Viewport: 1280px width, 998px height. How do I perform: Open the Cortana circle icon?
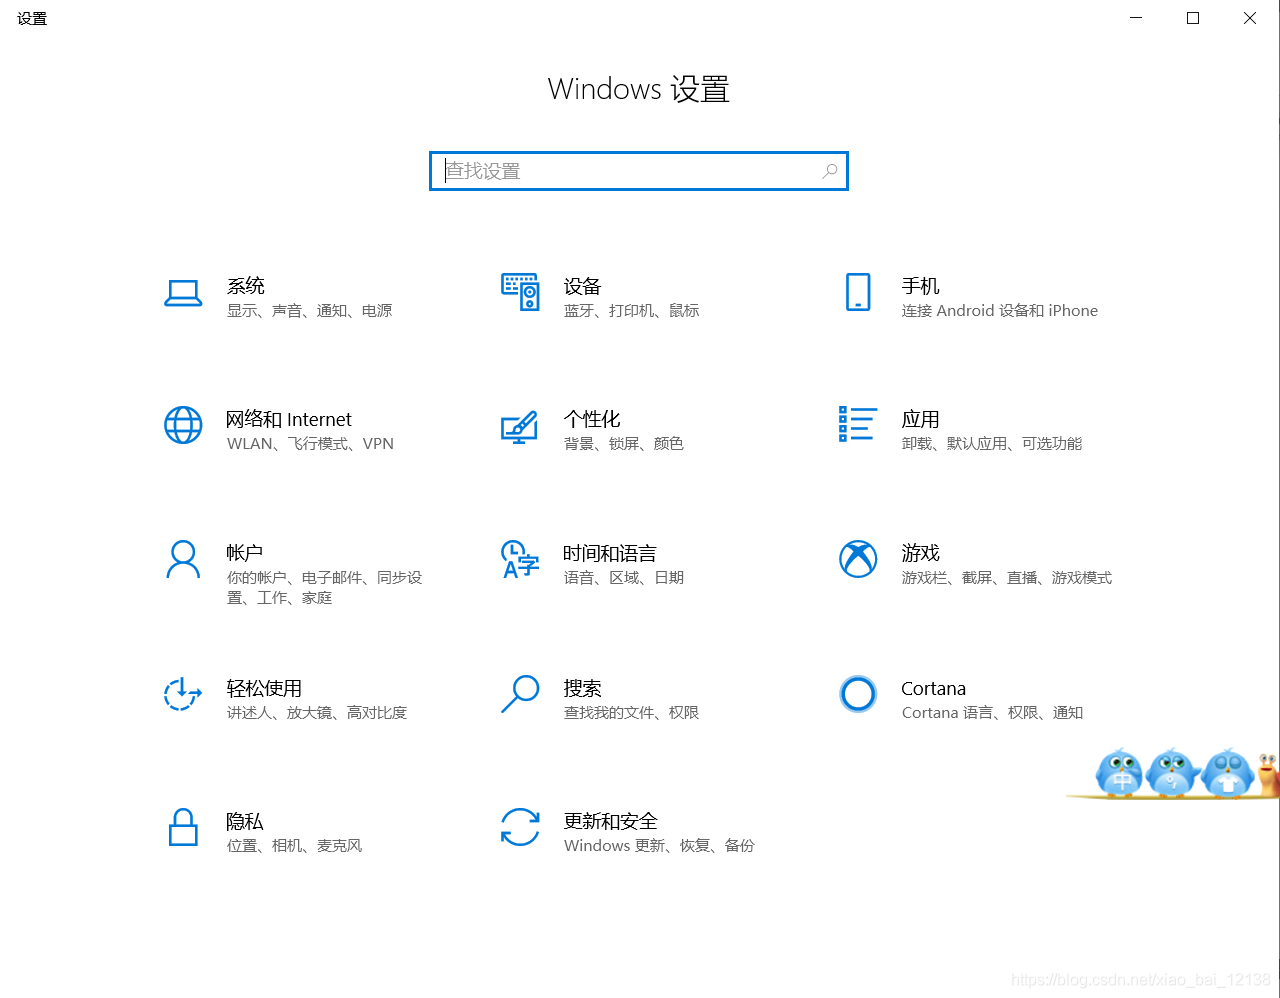click(858, 693)
